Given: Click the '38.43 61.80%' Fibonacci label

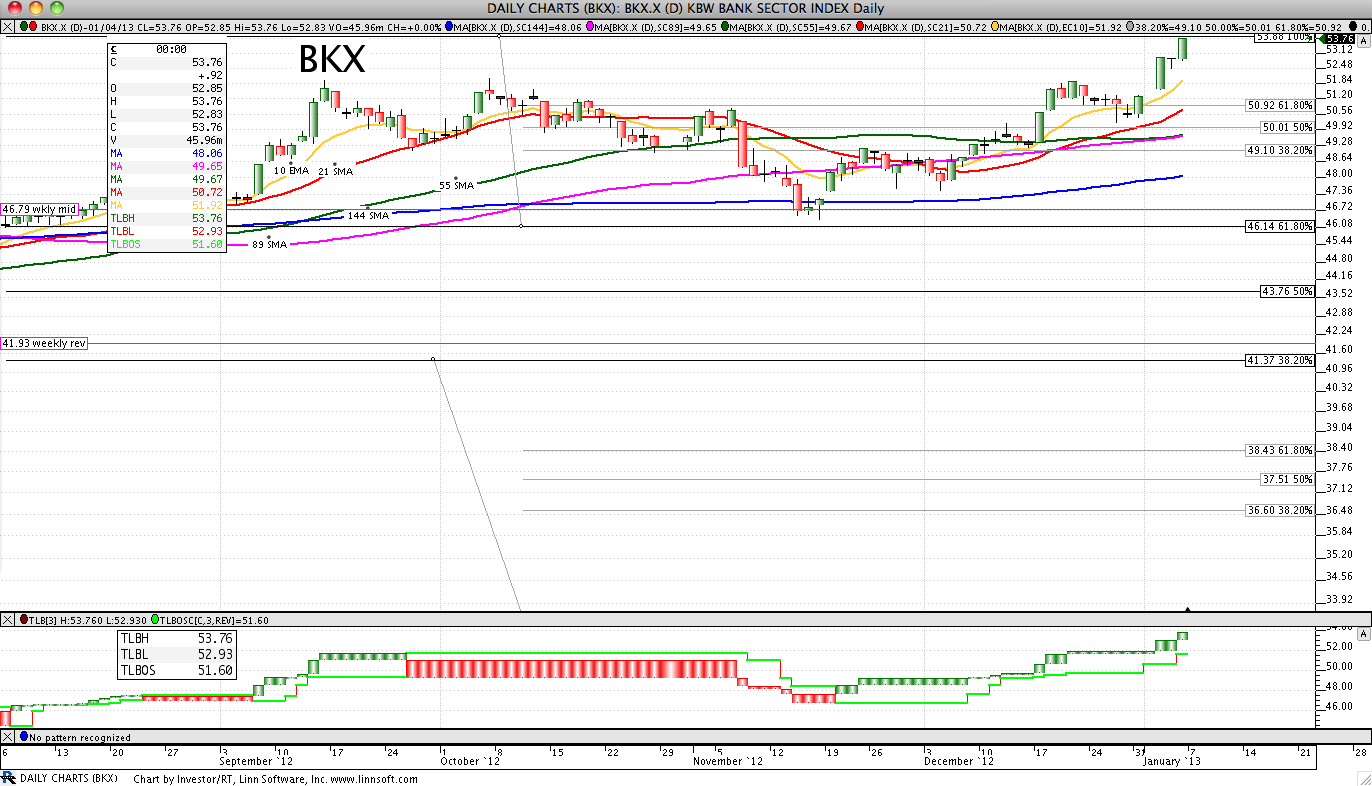Looking at the screenshot, I should [1280, 451].
